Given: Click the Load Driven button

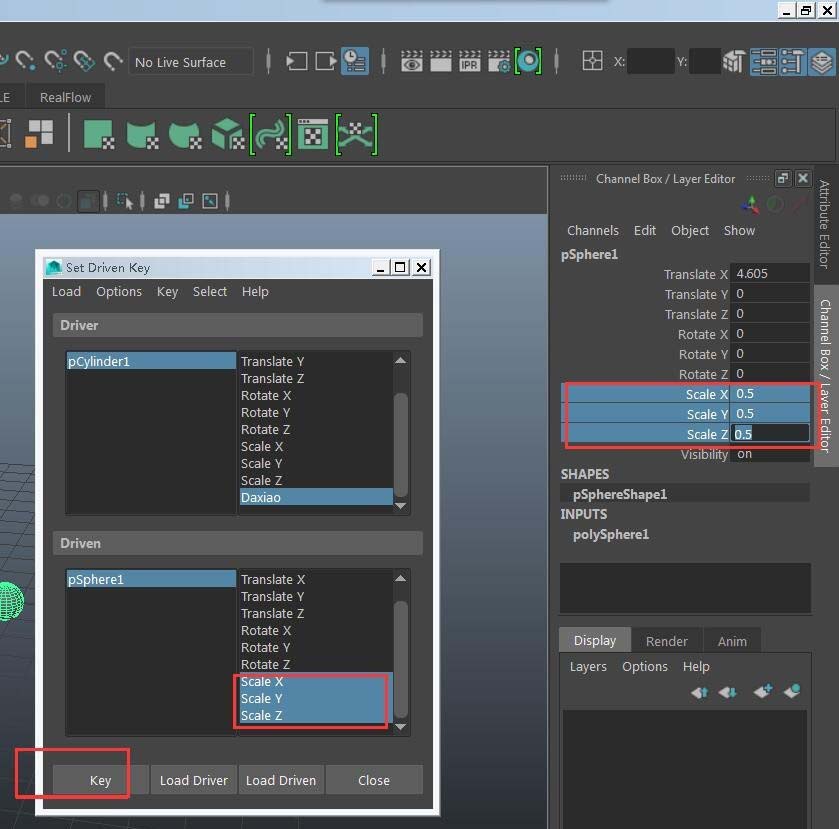Looking at the screenshot, I should click(x=281, y=780).
